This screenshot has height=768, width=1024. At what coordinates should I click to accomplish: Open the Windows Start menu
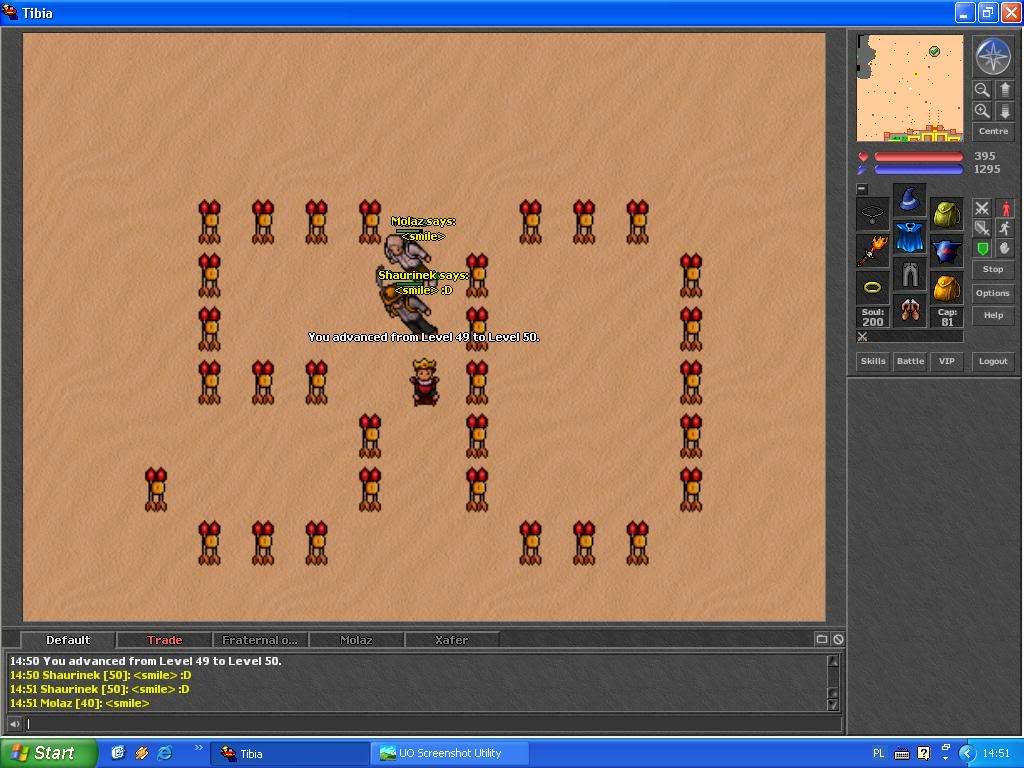[48, 753]
